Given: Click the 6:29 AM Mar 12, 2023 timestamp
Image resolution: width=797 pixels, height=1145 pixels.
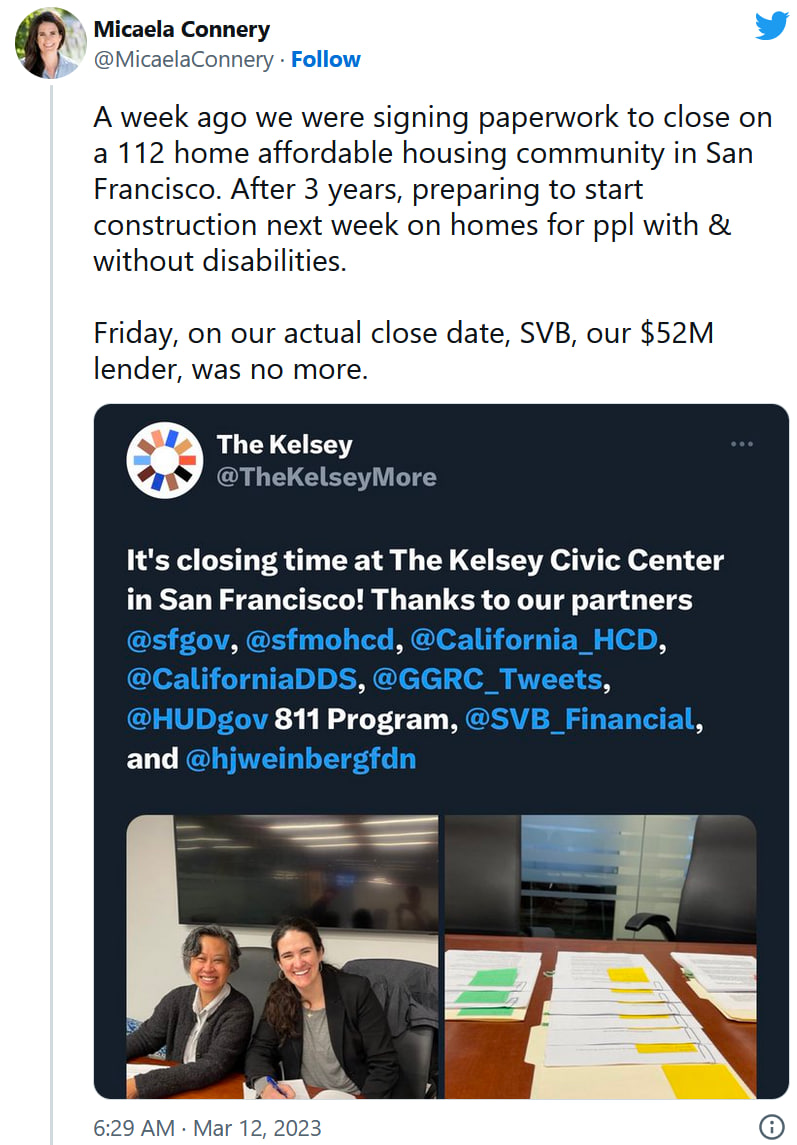Looking at the screenshot, I should [207, 1128].
